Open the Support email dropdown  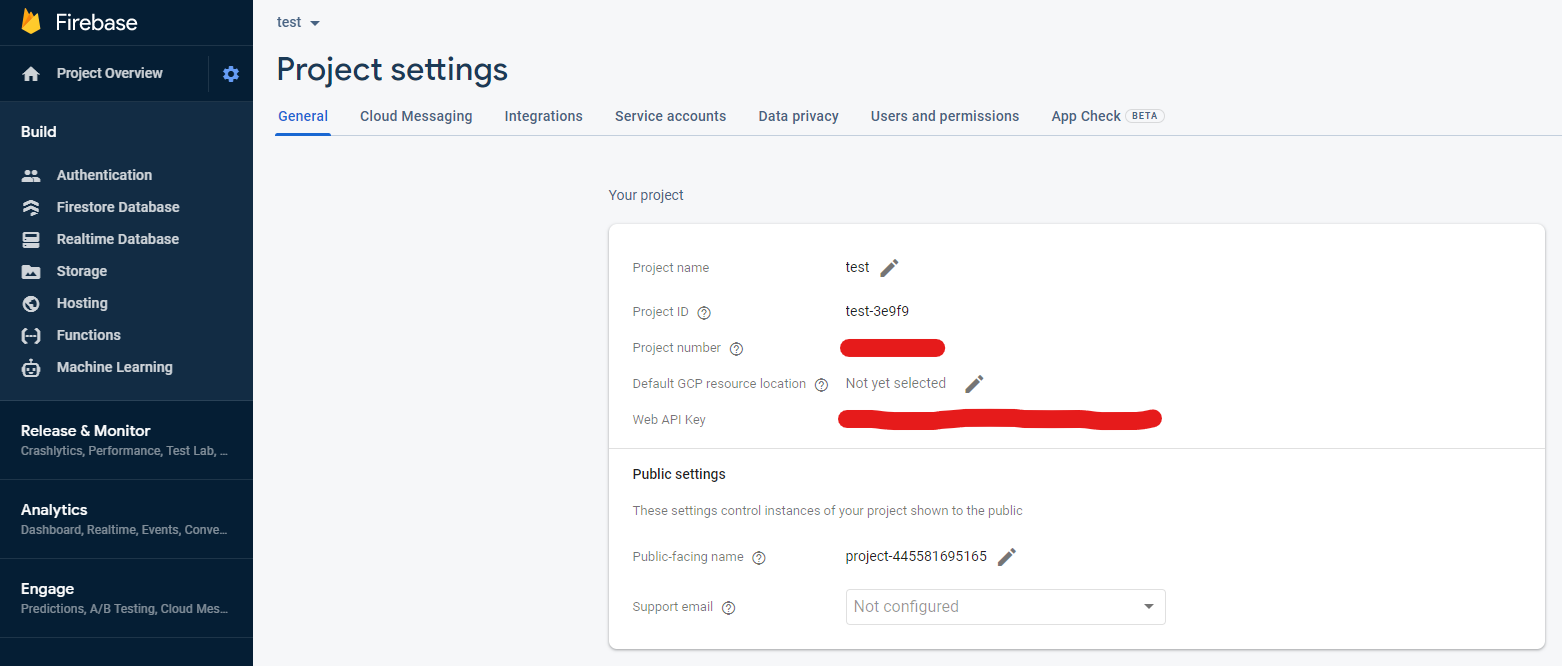[x=1004, y=606]
